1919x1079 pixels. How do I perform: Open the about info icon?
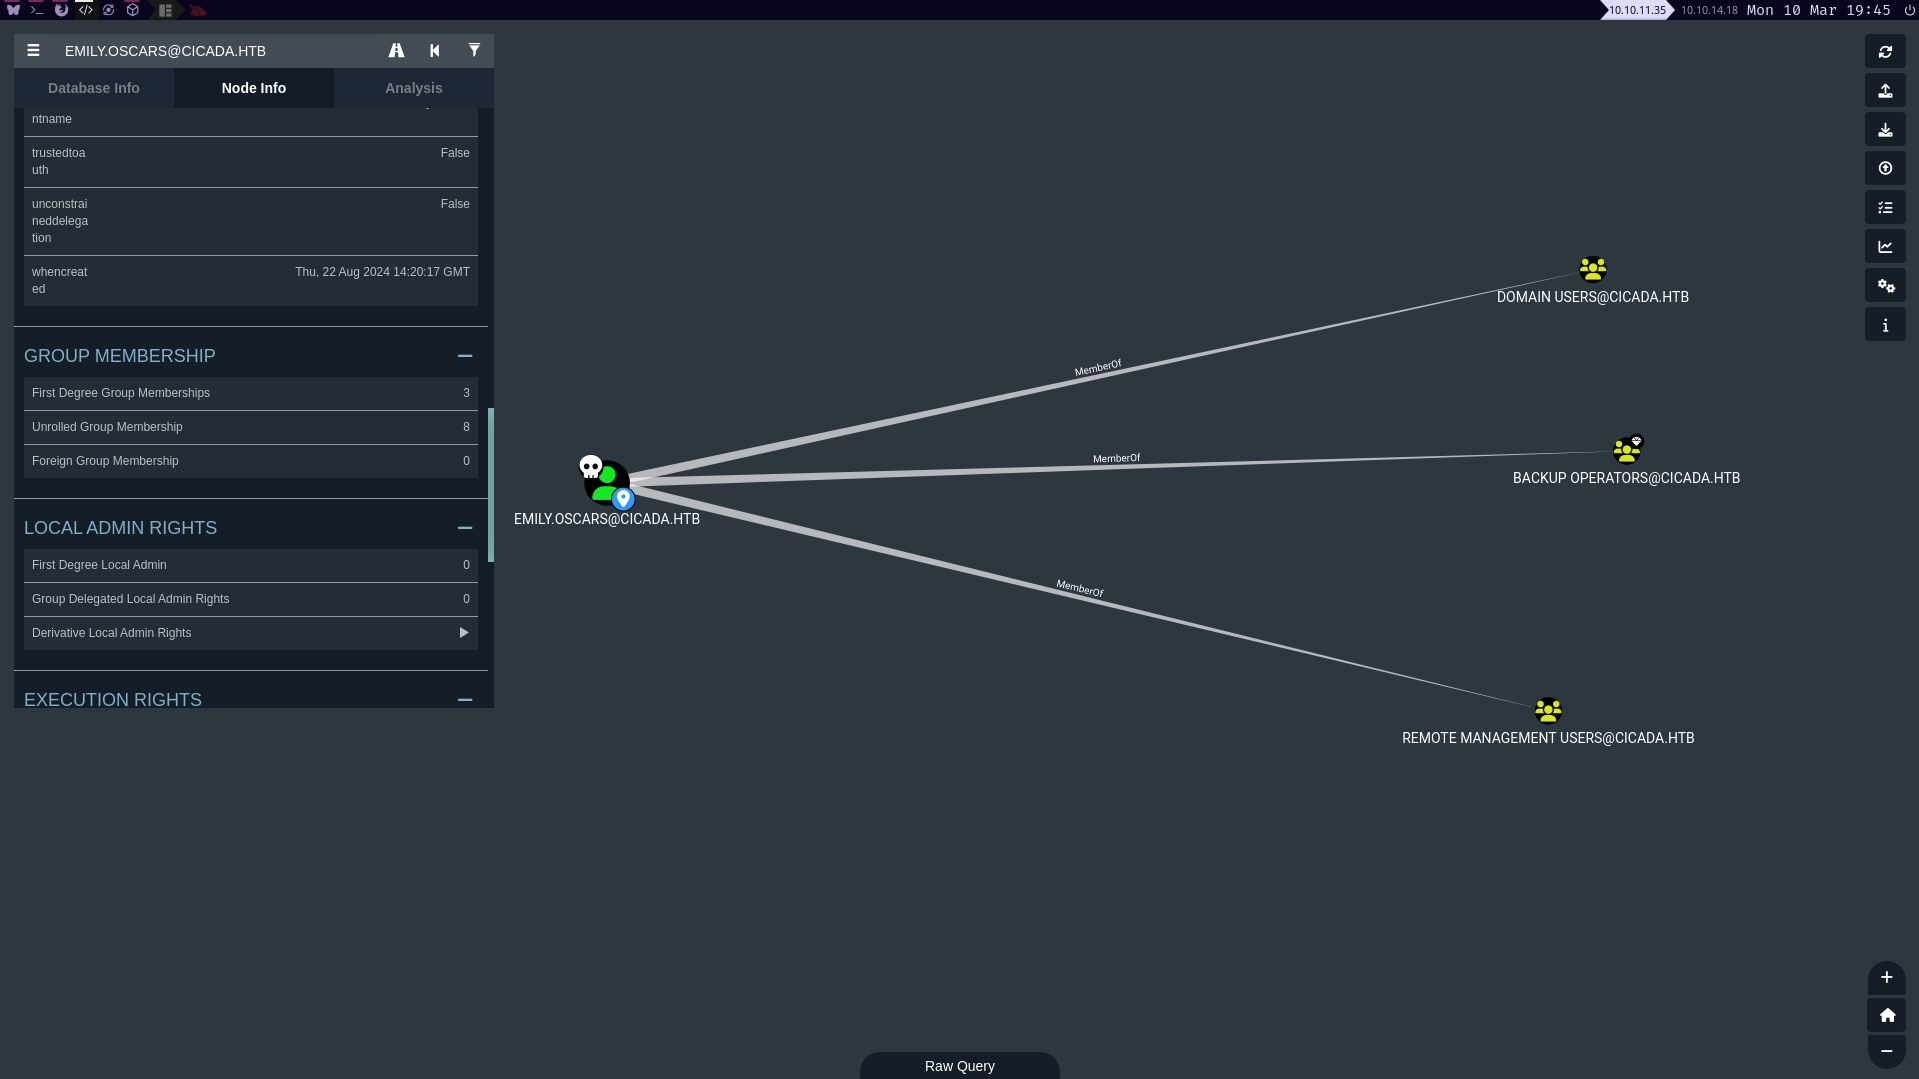1885,325
